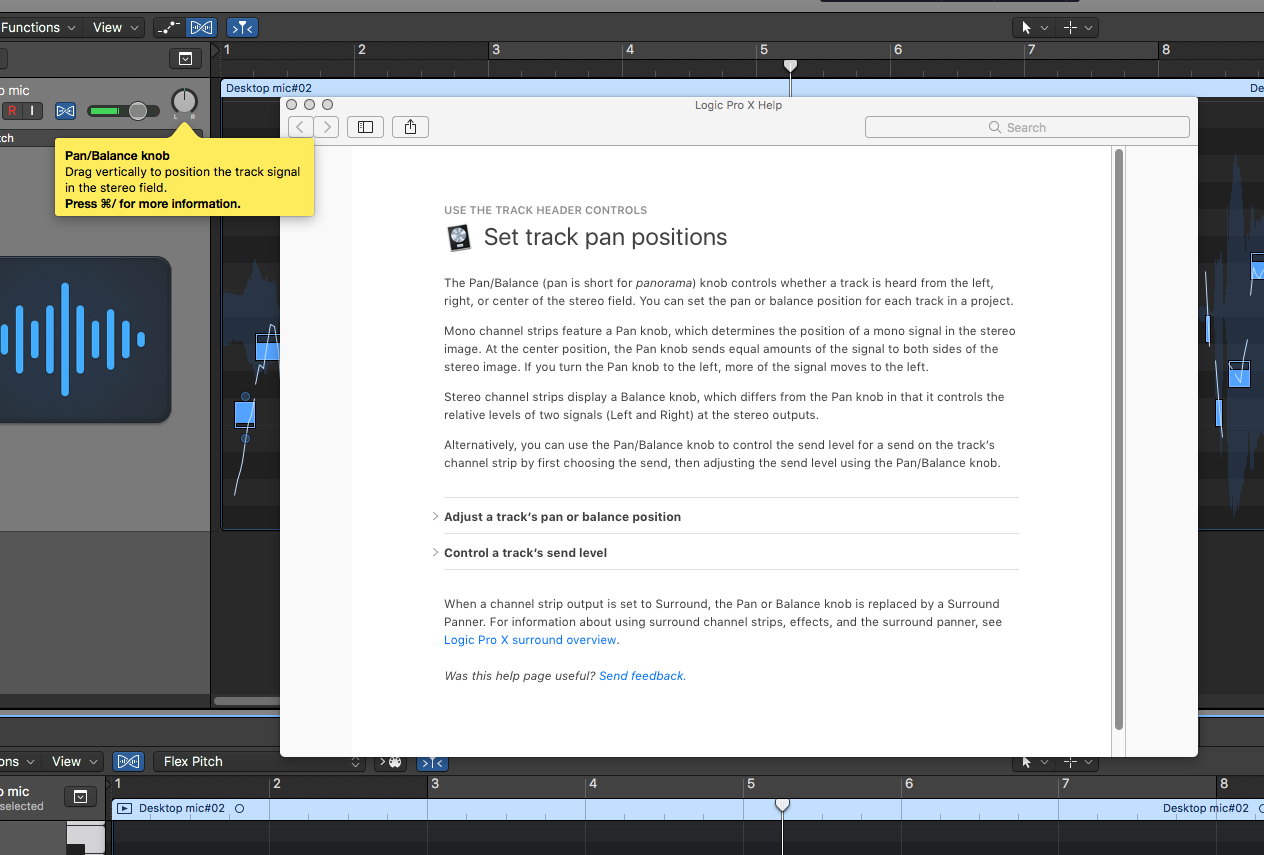Expand 'Adjust a track's pan or balance position'
1264x855 pixels.
pos(562,517)
